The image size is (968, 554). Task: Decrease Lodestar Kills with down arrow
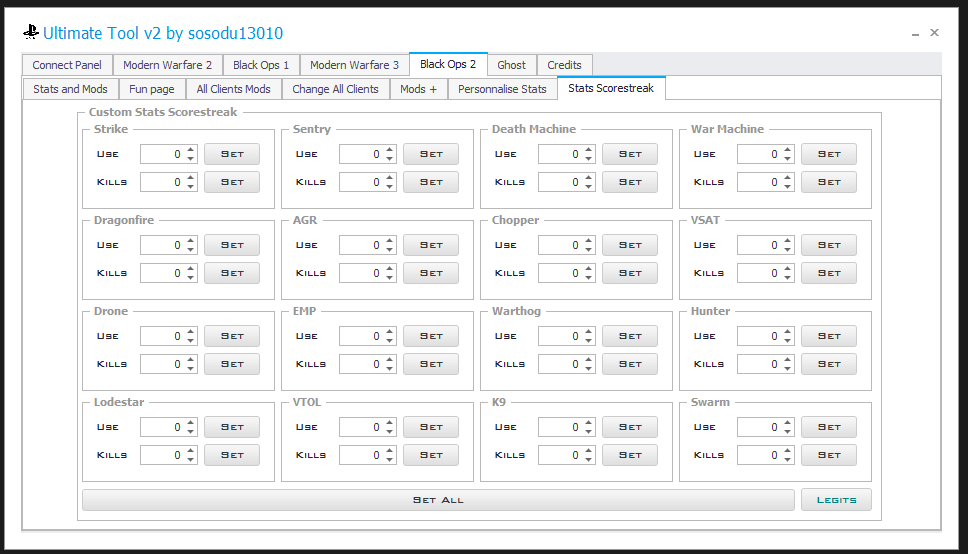(x=191, y=460)
